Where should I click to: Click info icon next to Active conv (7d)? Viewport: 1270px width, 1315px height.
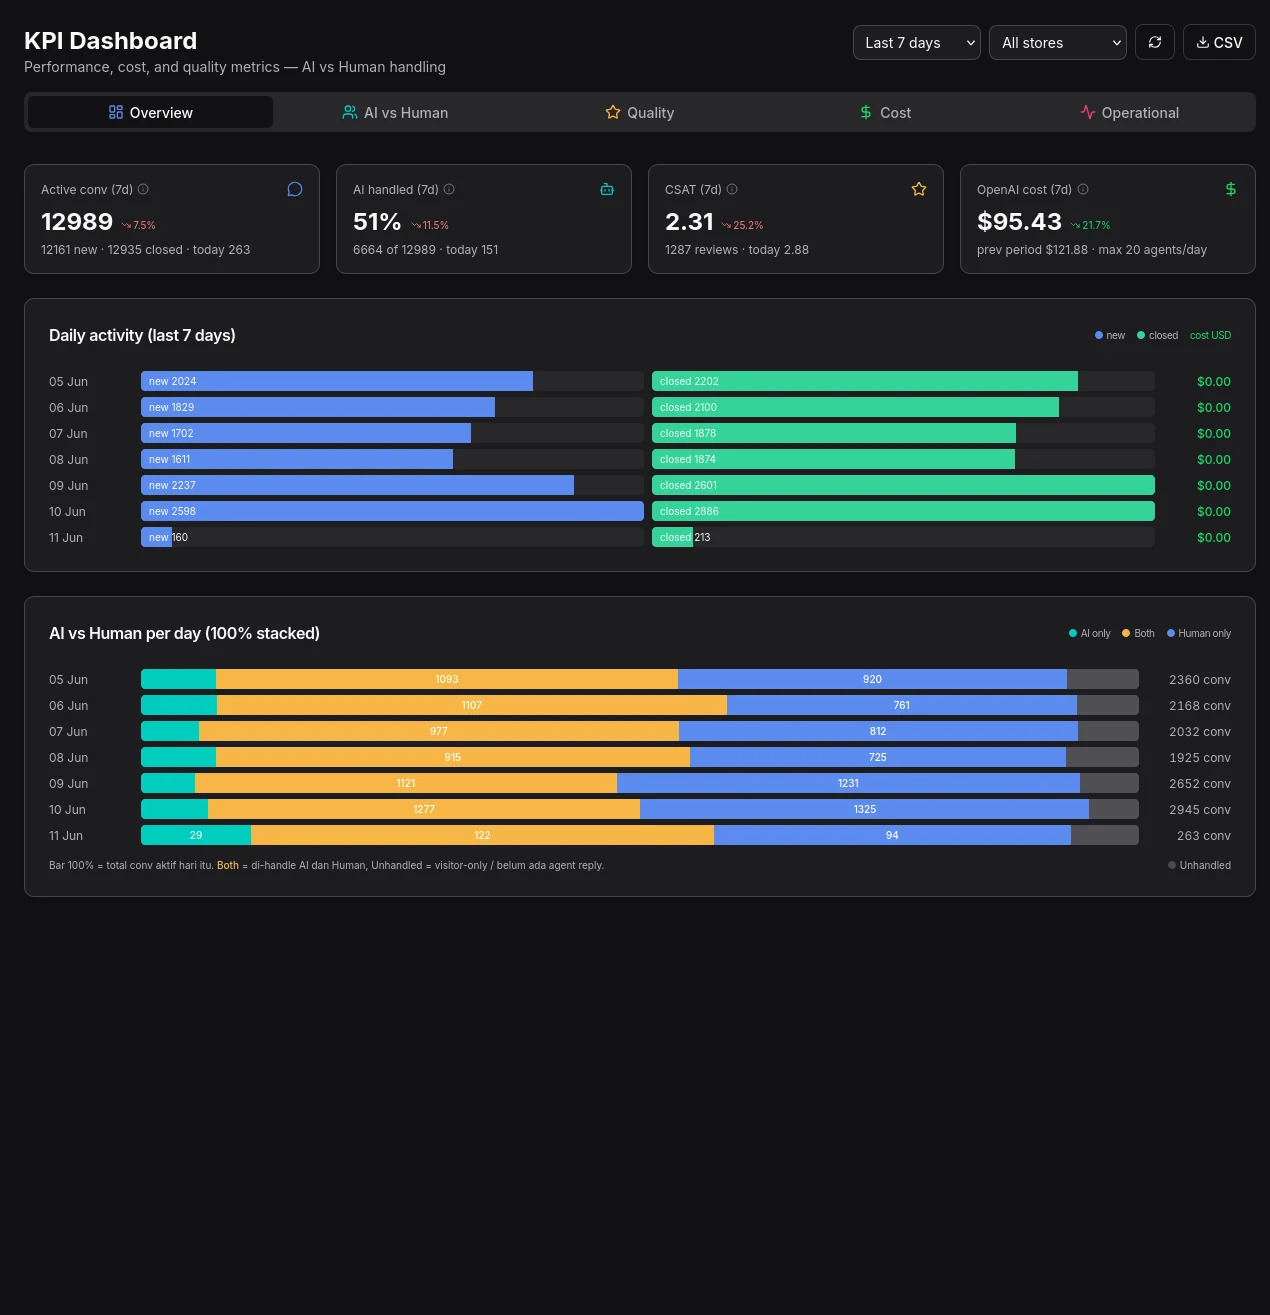(x=143, y=189)
